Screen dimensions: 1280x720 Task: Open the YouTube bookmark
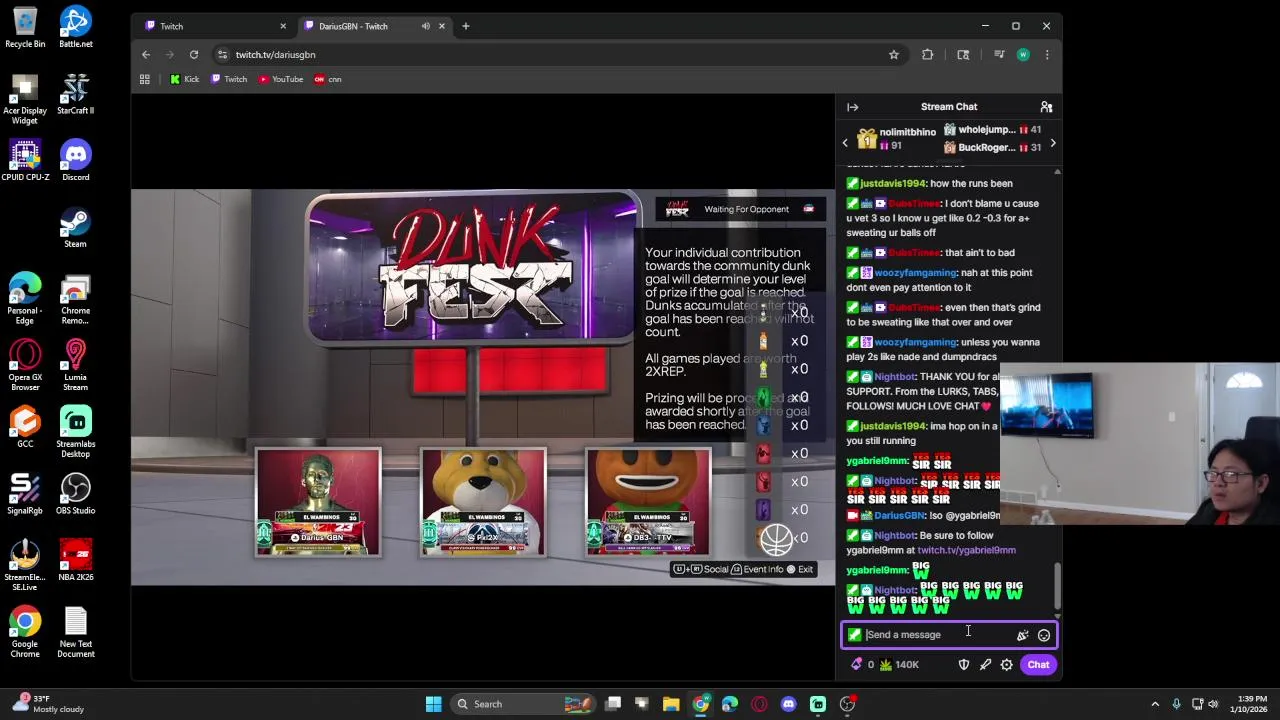coord(281,79)
